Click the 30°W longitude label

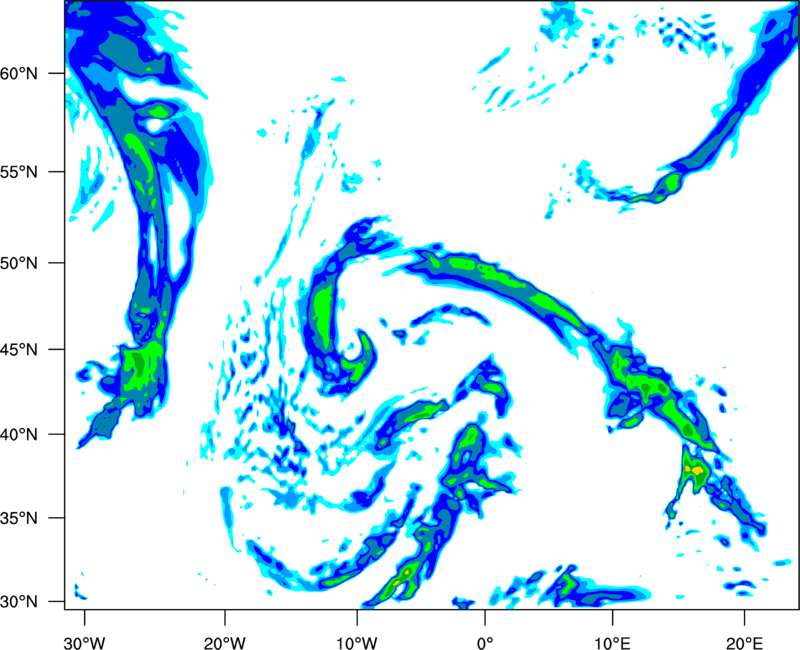pos(85,643)
